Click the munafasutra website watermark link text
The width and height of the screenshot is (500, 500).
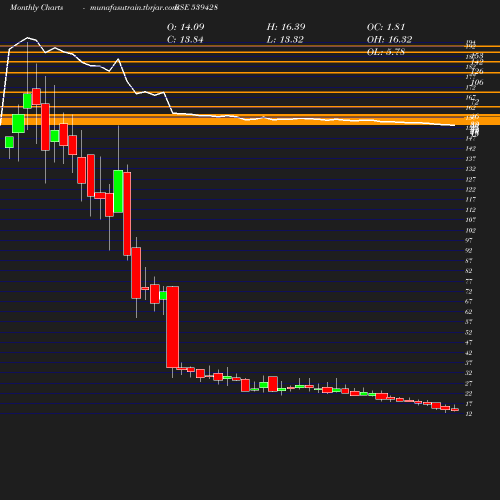(x=133, y=8)
